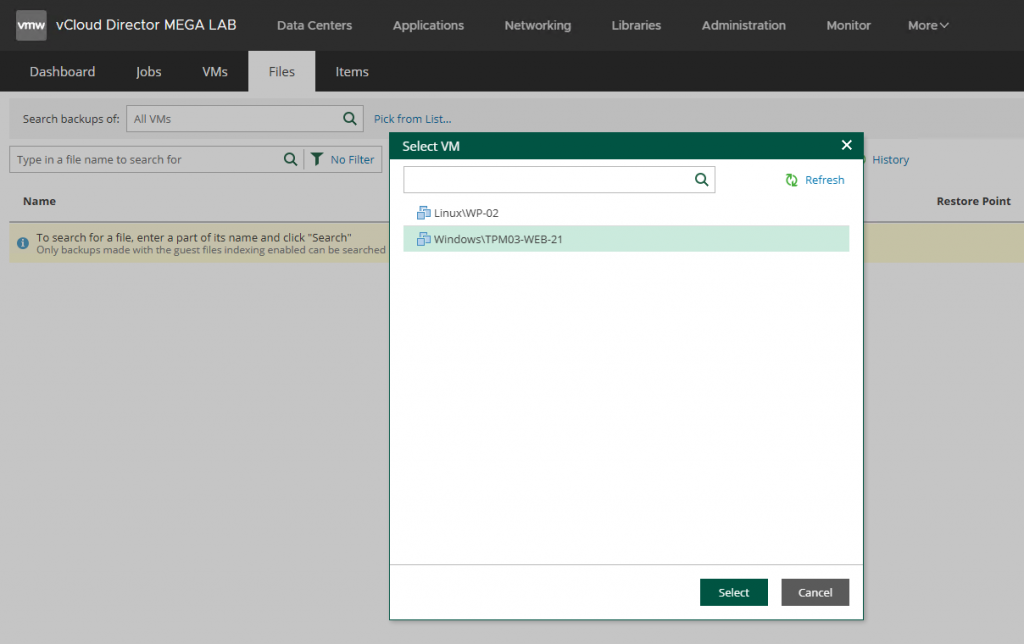Image resolution: width=1024 pixels, height=644 pixels.
Task: Click magnifier icon in file name search
Action: pos(291,159)
